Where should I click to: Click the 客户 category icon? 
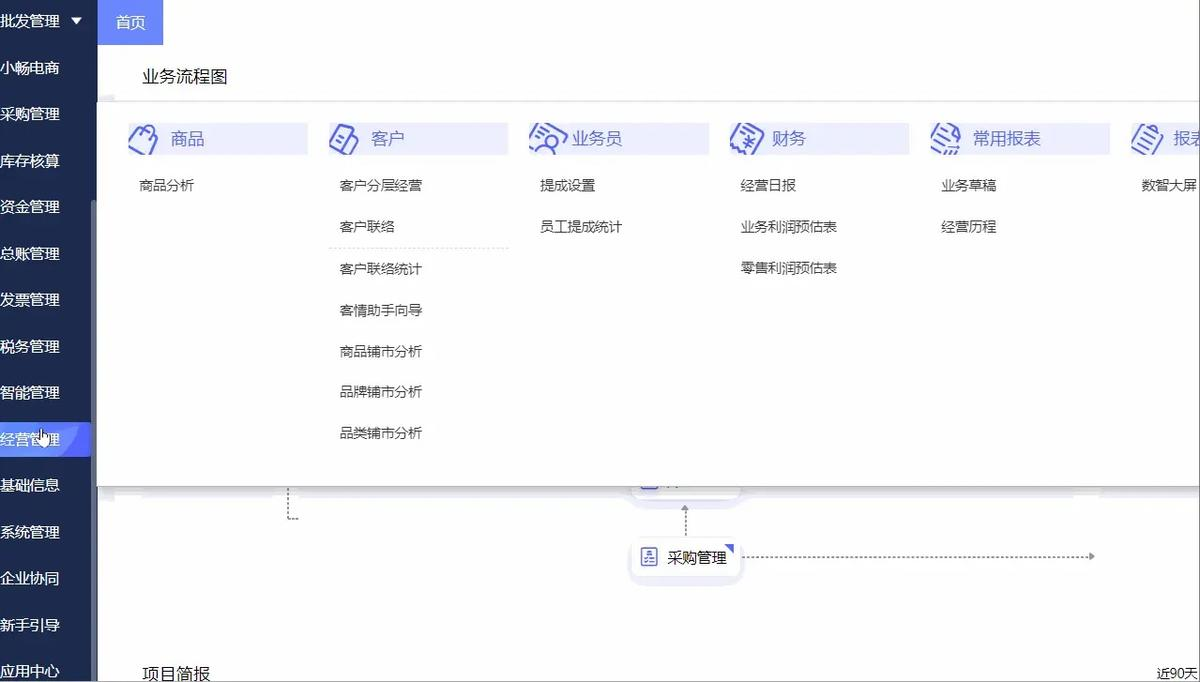(x=343, y=139)
